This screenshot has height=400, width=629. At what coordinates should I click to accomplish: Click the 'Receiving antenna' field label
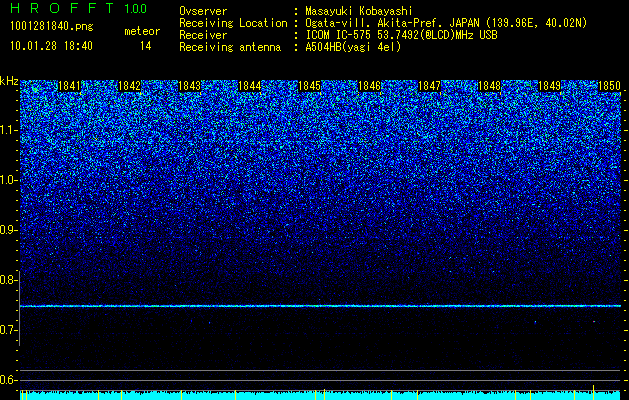(x=230, y=47)
